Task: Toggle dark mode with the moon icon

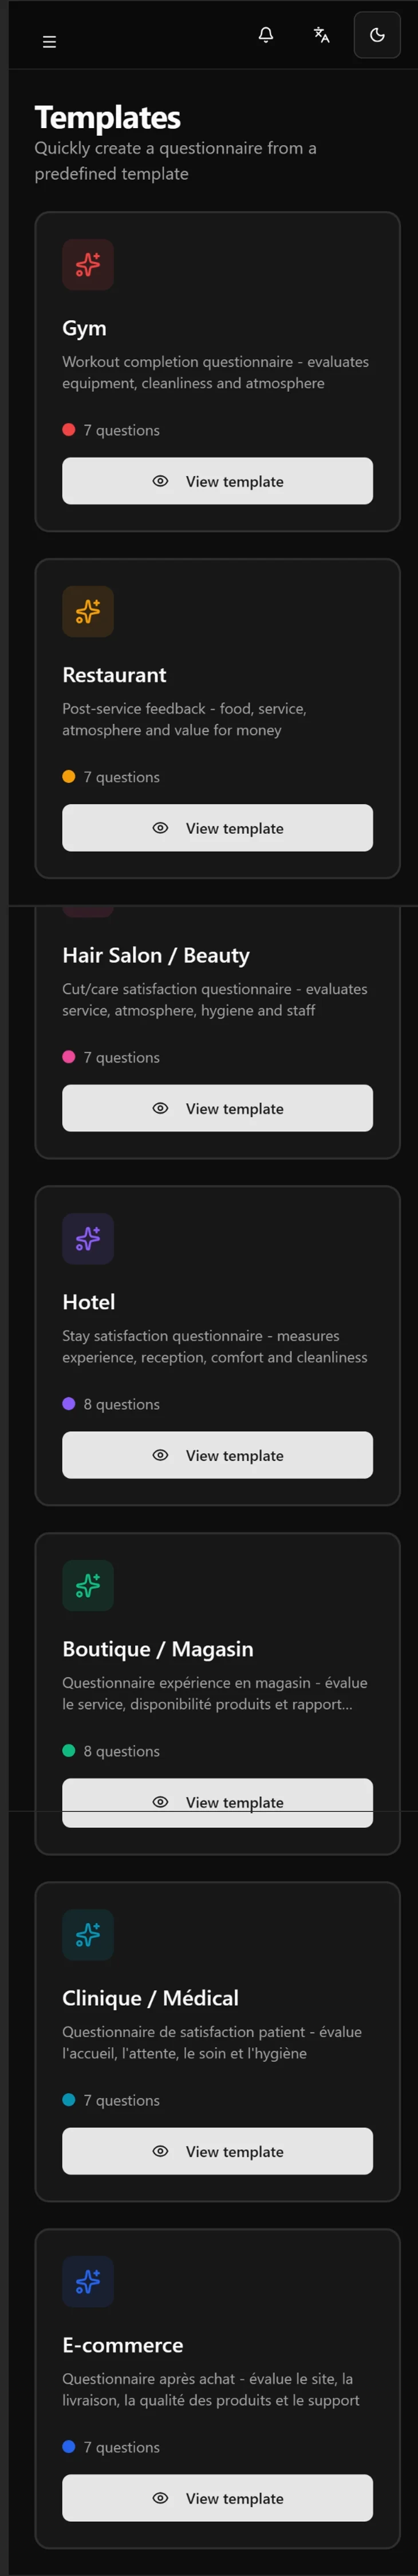Action: pyautogui.click(x=378, y=36)
